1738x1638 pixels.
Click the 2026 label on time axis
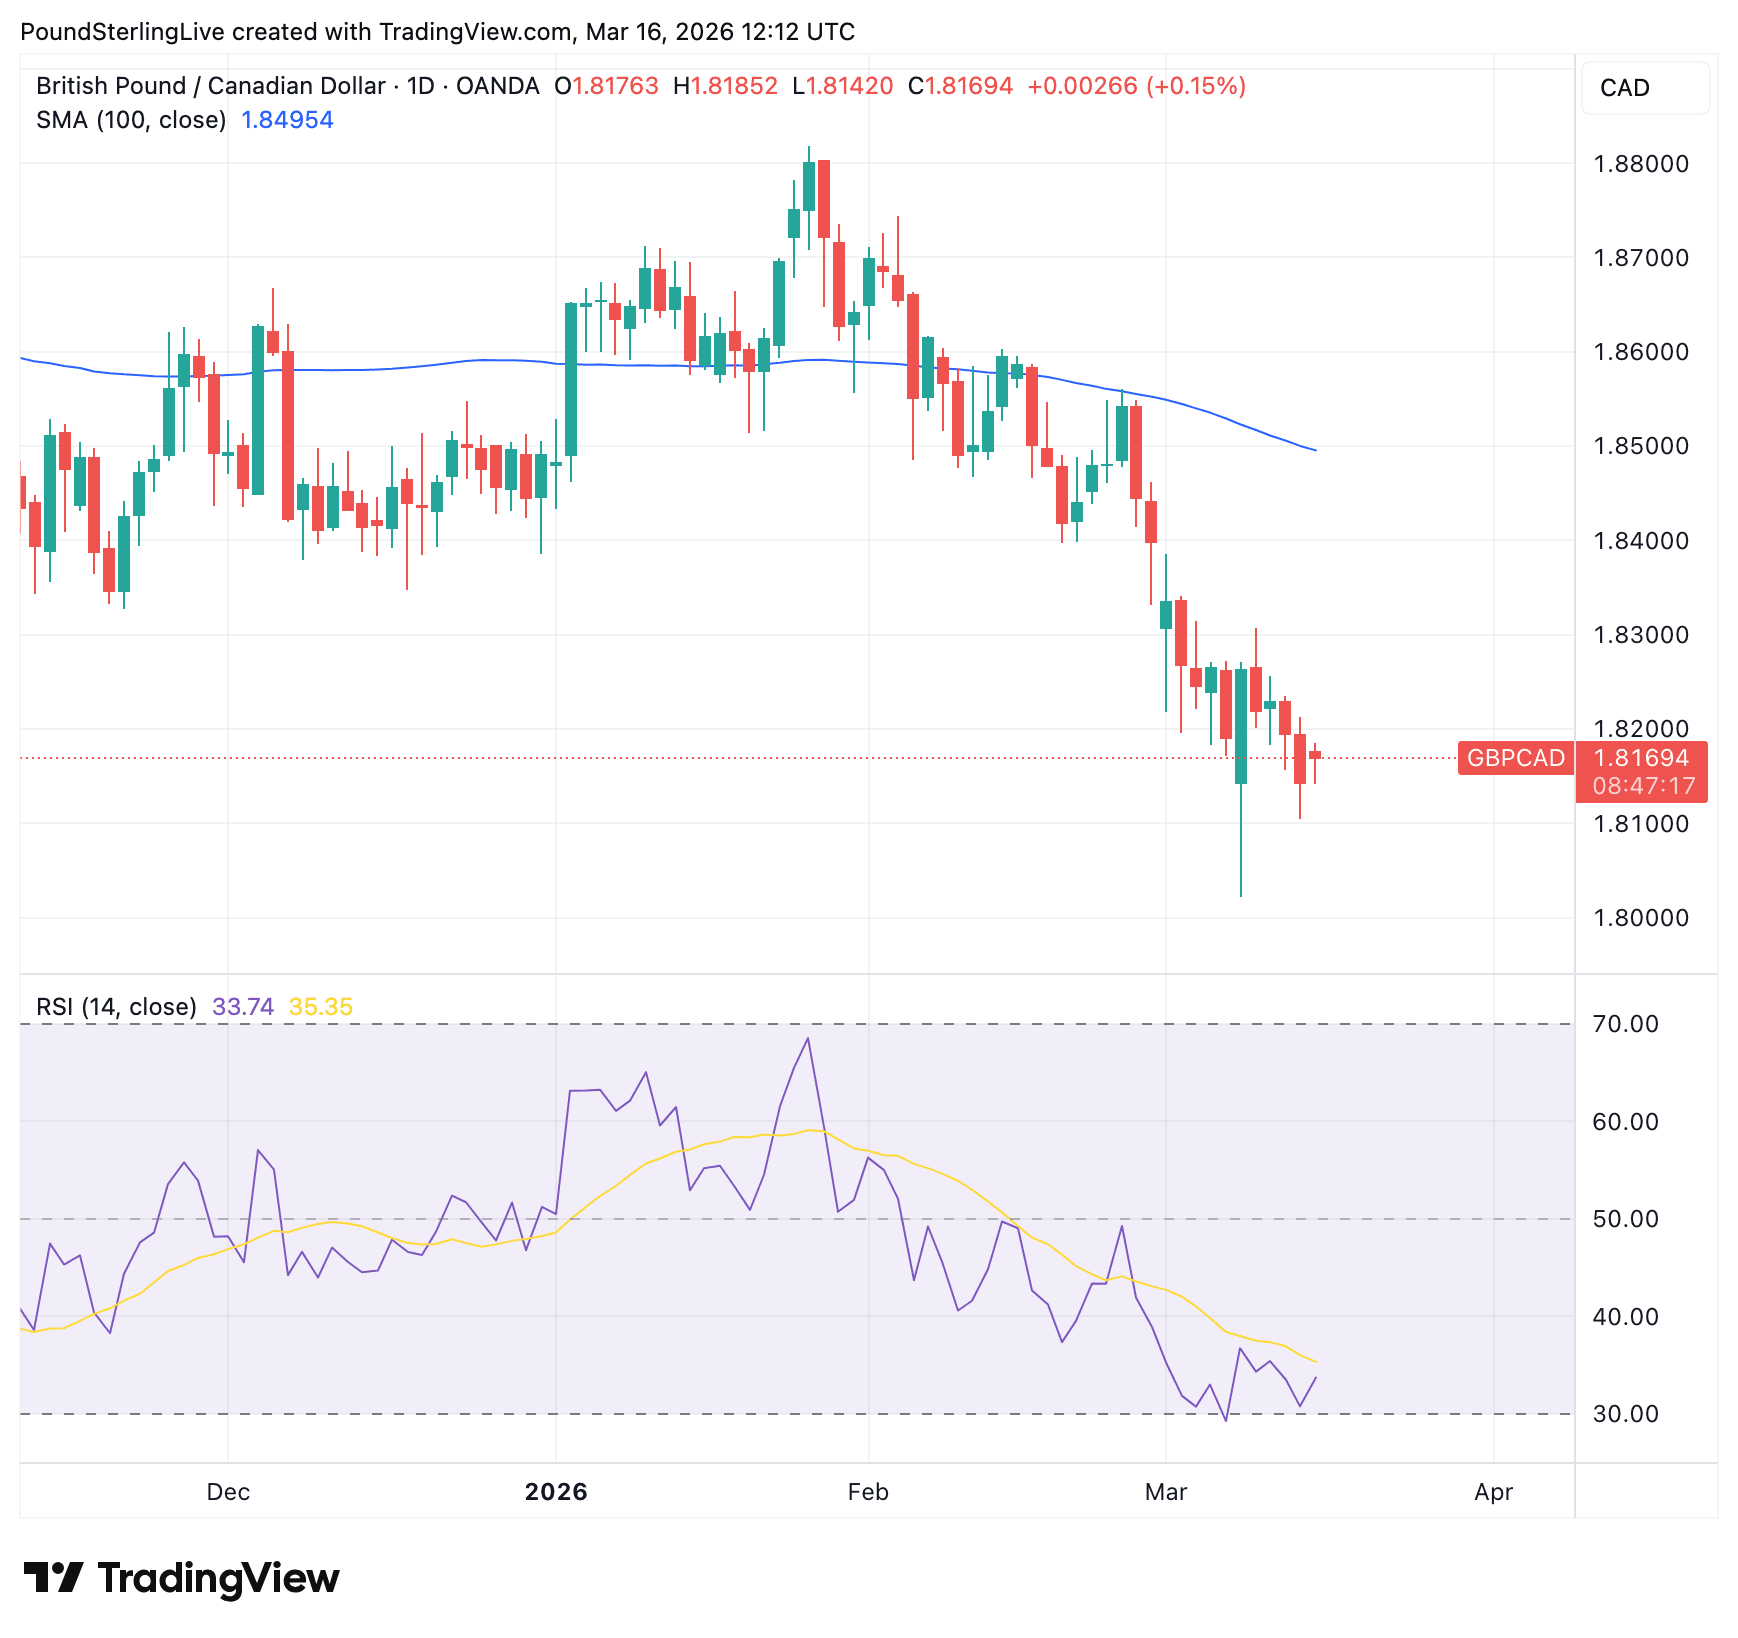(556, 1492)
